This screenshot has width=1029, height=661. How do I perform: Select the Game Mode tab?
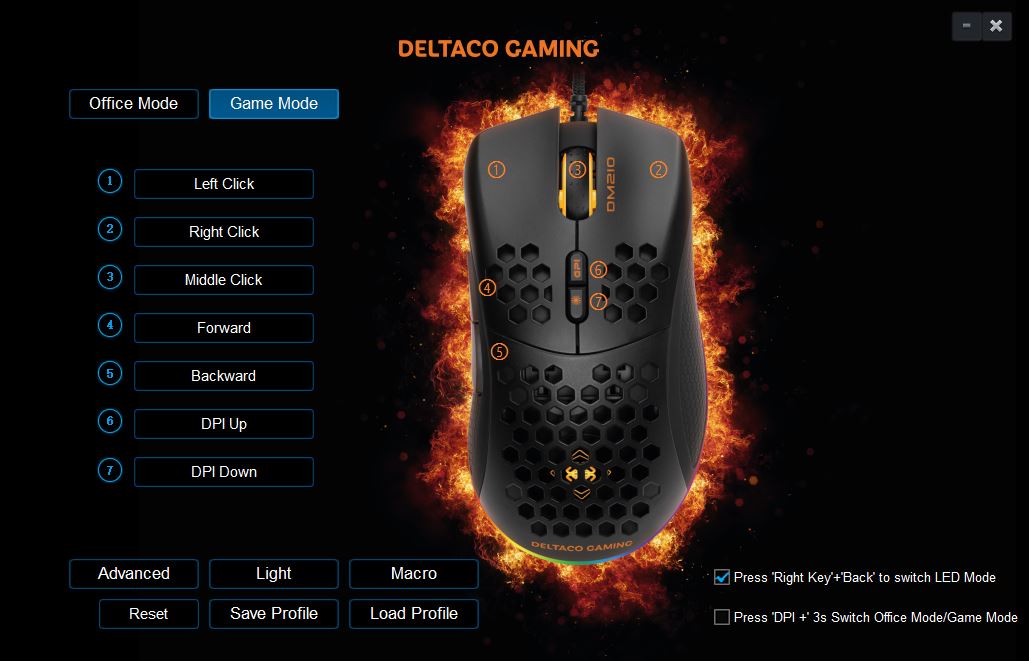pos(274,104)
